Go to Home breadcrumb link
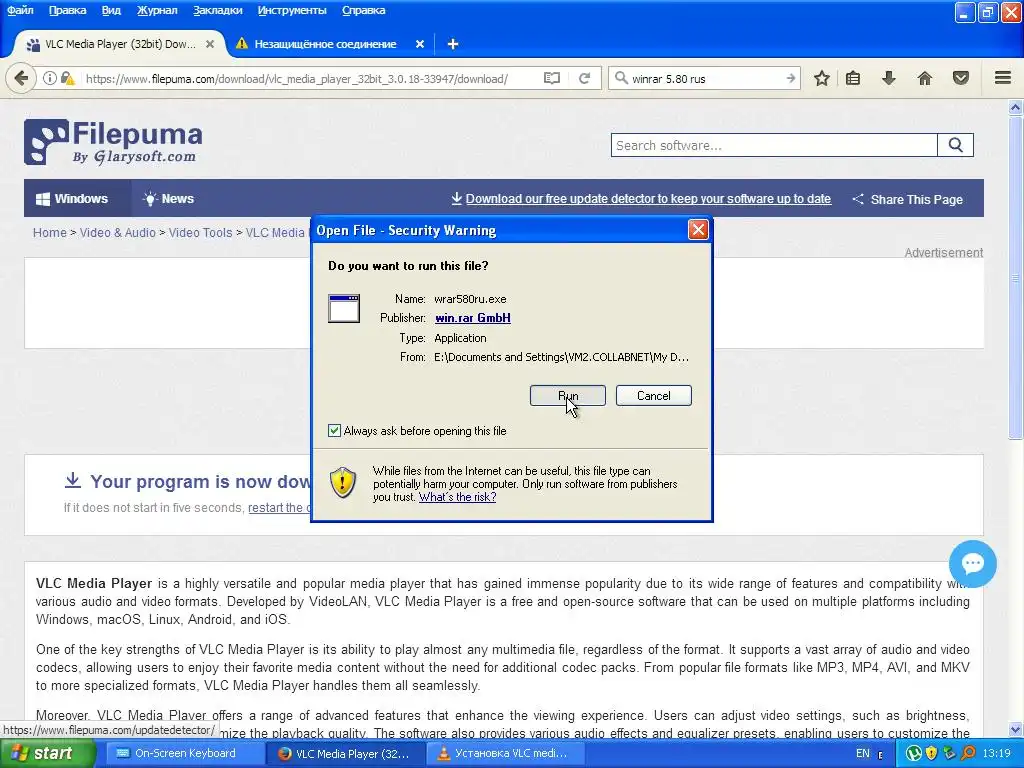Viewport: 1024px width, 768px height. pyautogui.click(x=50, y=232)
